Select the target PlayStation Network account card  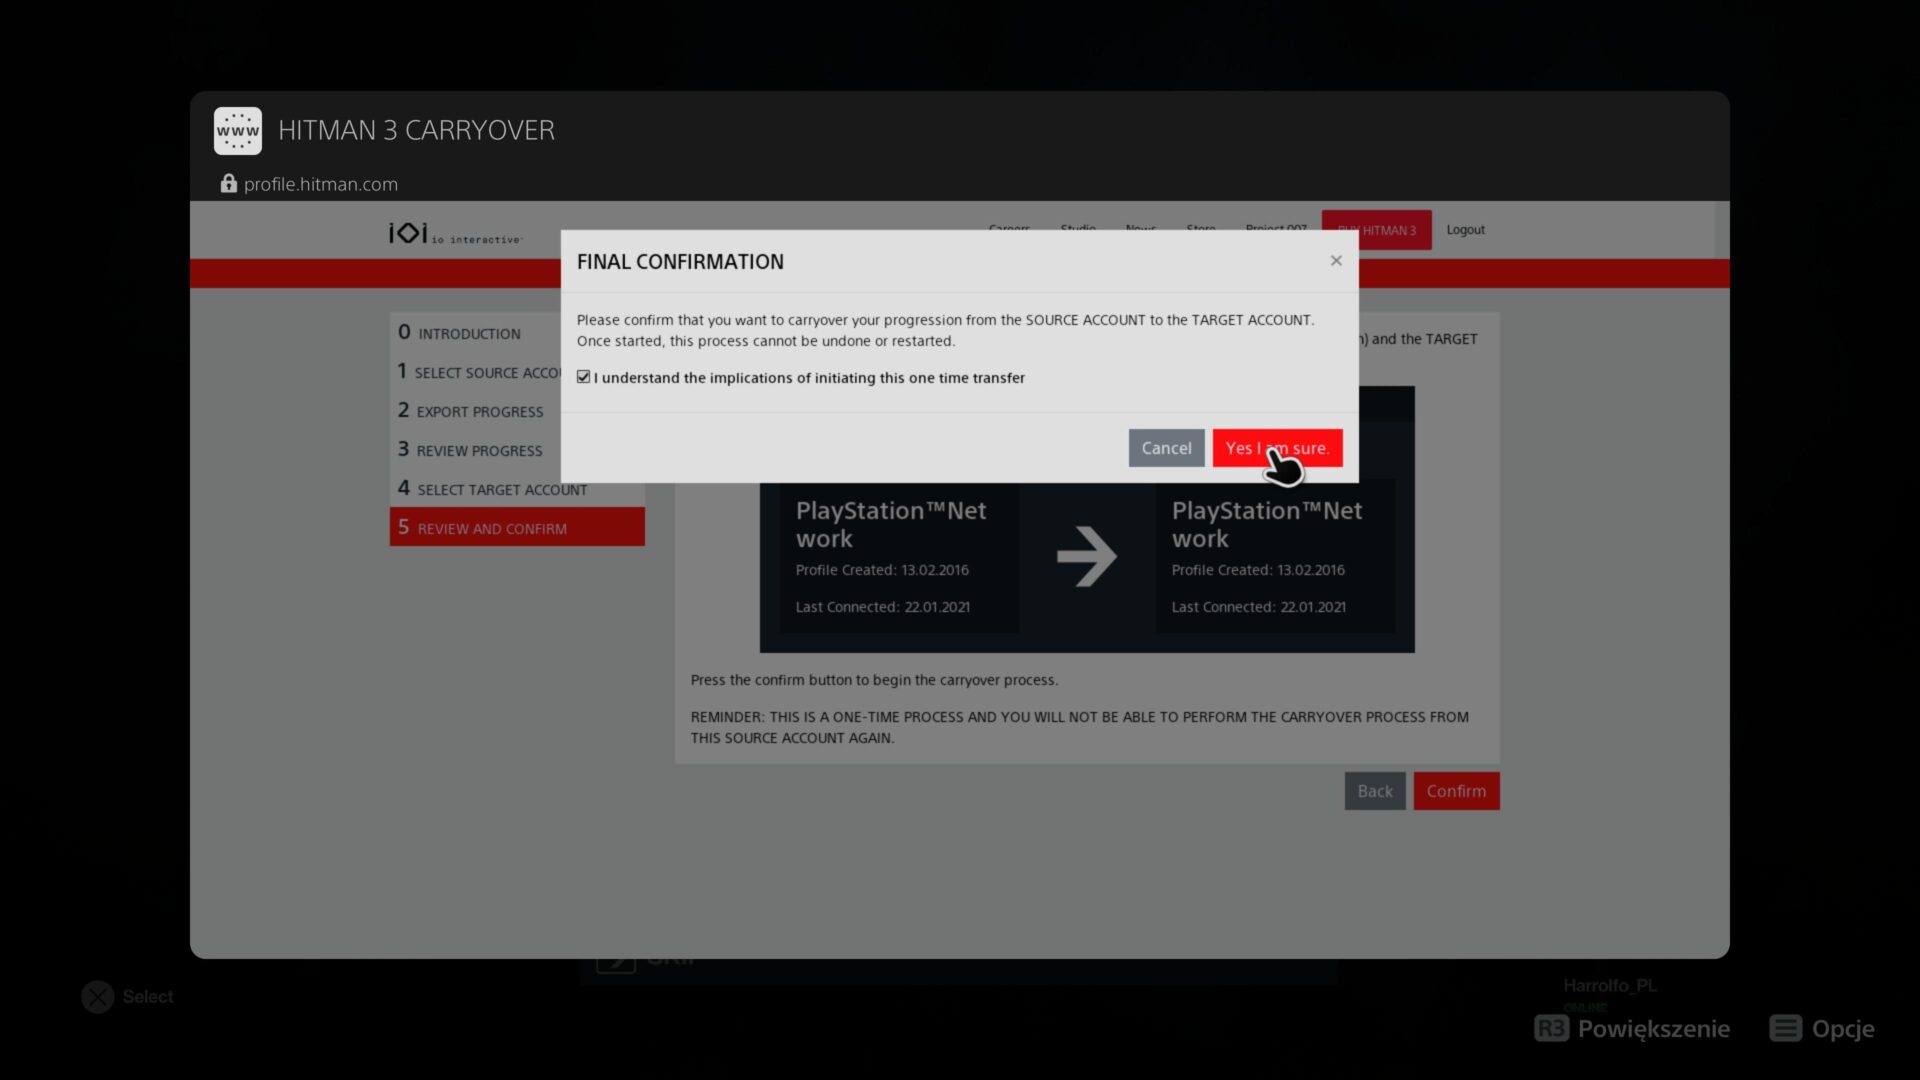click(x=1274, y=556)
